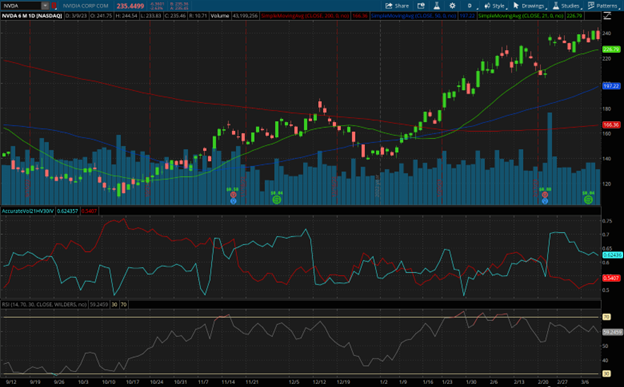Expand the Patterns dropdown
This screenshot has width=624, height=387.
[603, 6]
